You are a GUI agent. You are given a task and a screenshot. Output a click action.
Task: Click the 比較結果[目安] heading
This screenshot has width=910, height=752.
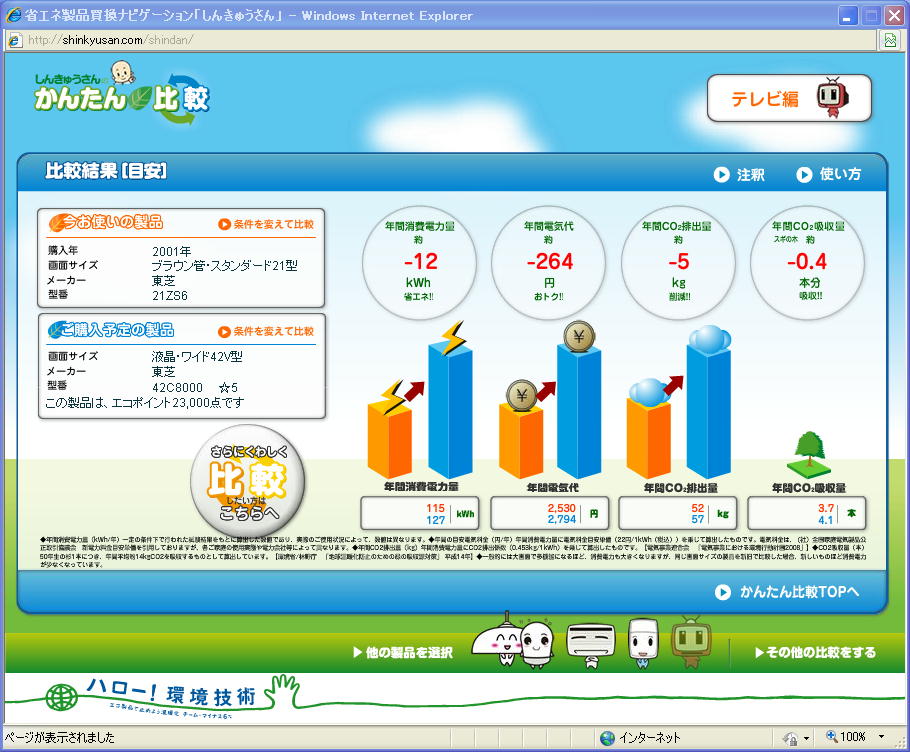pos(106,171)
